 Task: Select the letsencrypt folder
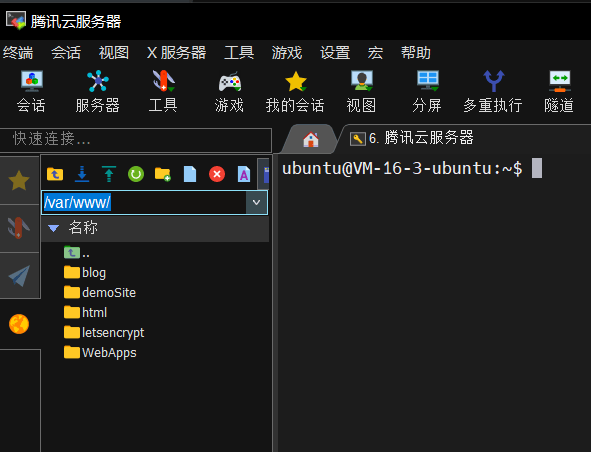[104, 332]
